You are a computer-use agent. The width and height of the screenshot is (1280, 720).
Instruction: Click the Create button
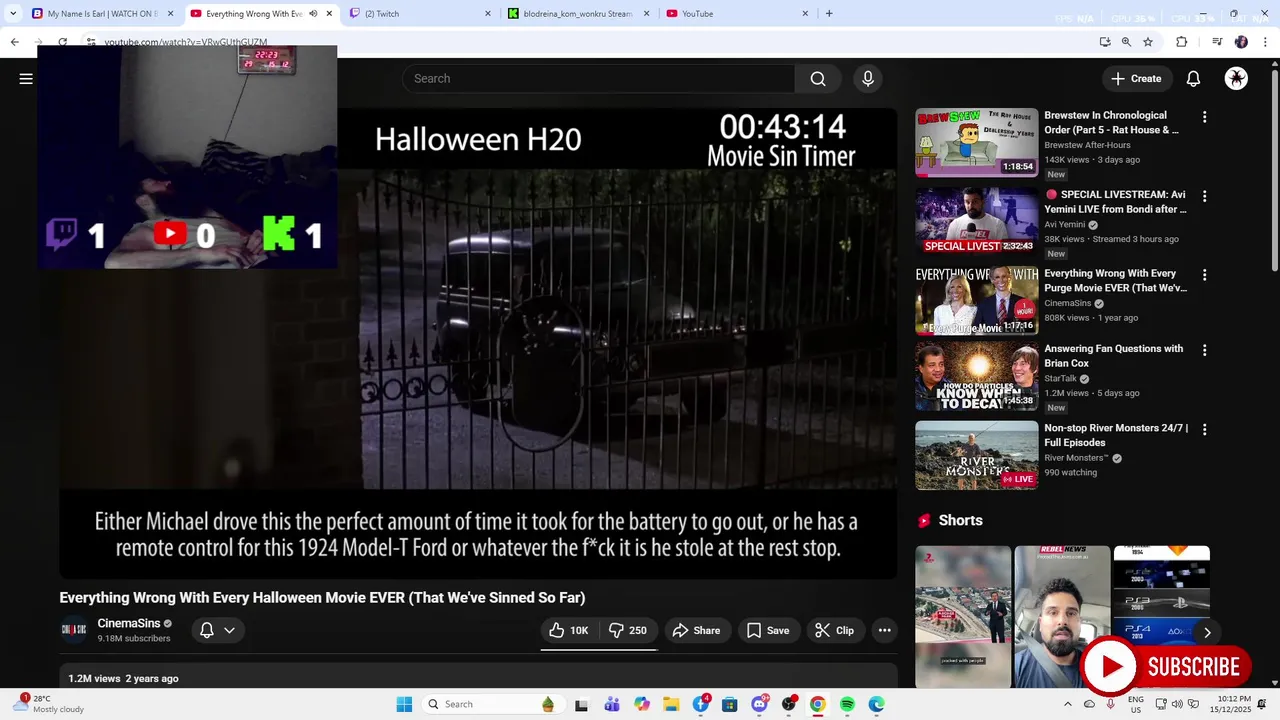coord(1136,79)
